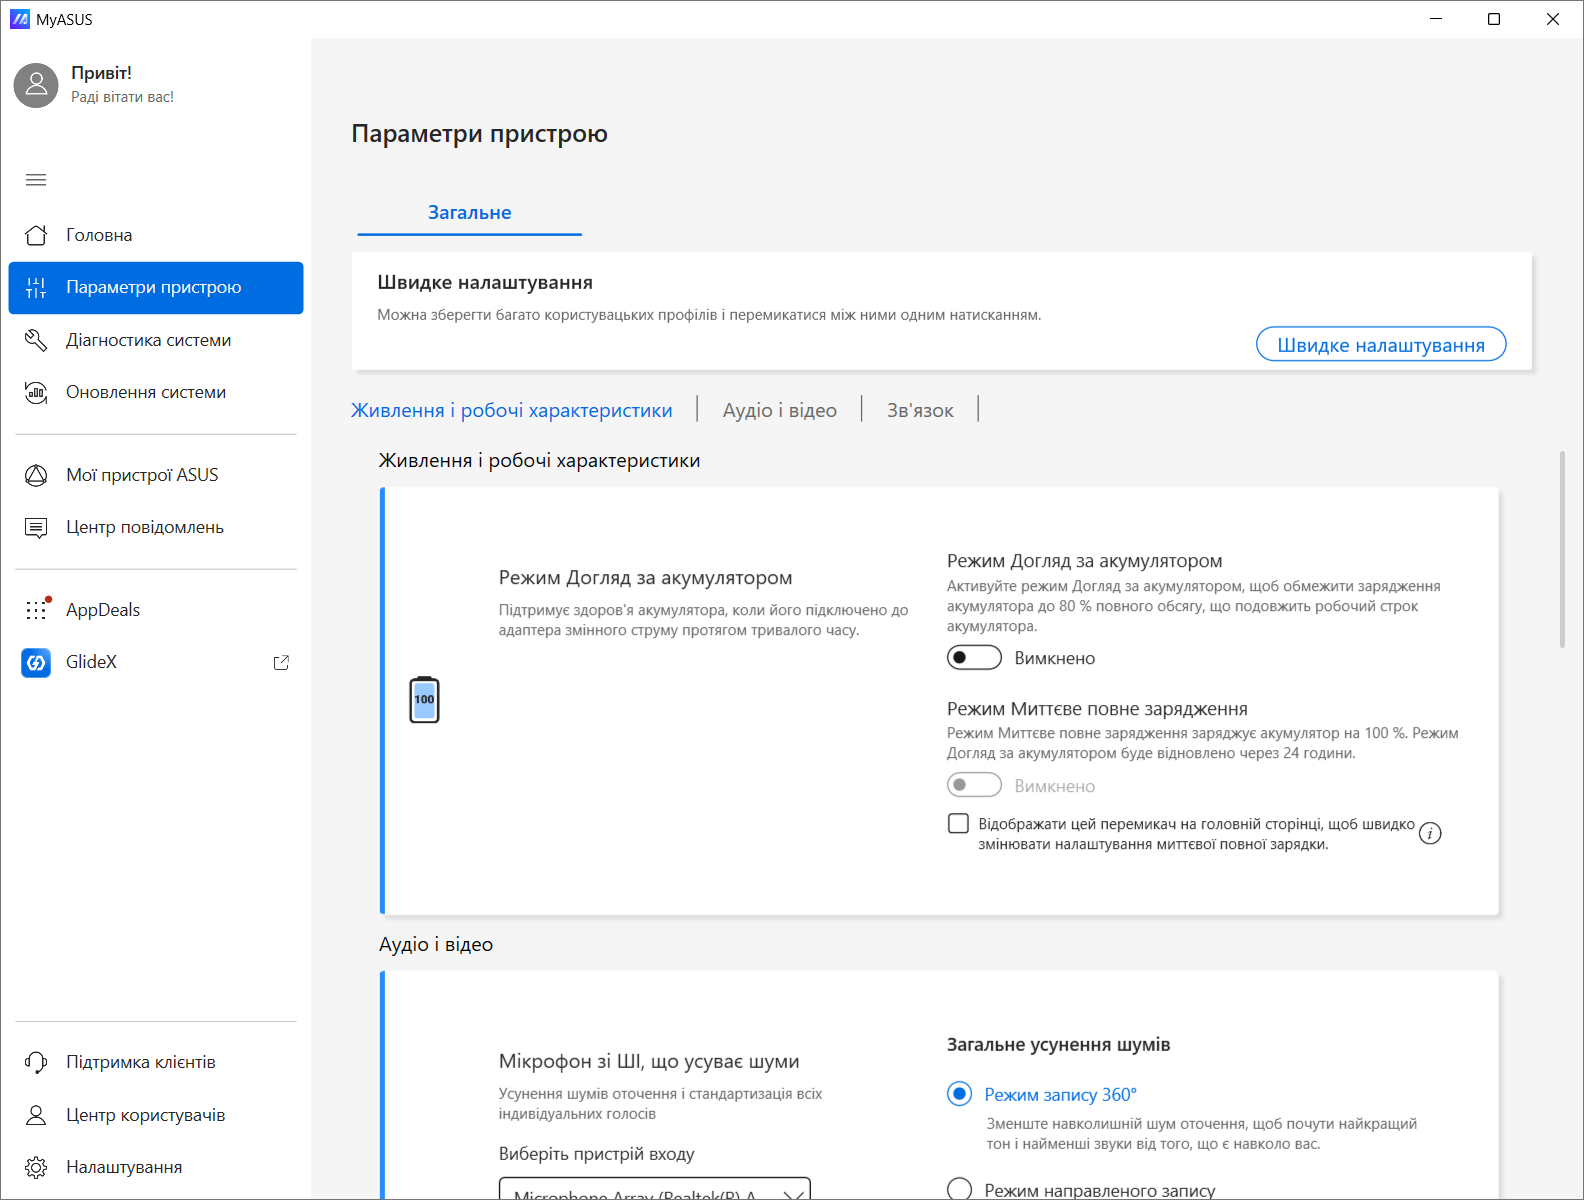Open Мої пристрої ASUS icon
Image resolution: width=1584 pixels, height=1200 pixels.
36,475
